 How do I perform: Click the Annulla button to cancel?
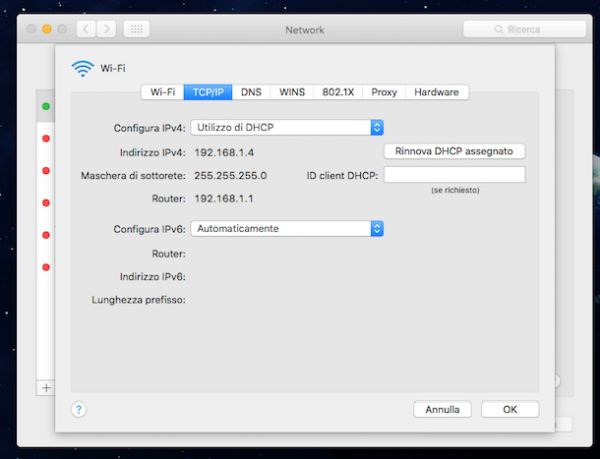[x=442, y=409]
